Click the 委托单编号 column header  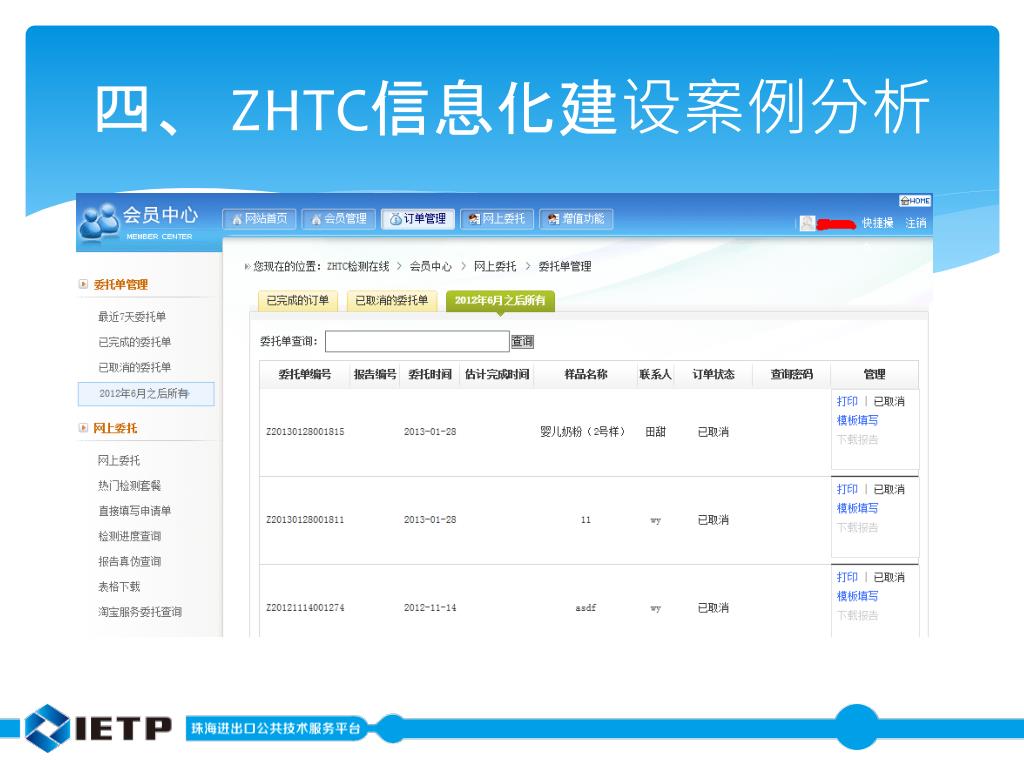click(305, 374)
